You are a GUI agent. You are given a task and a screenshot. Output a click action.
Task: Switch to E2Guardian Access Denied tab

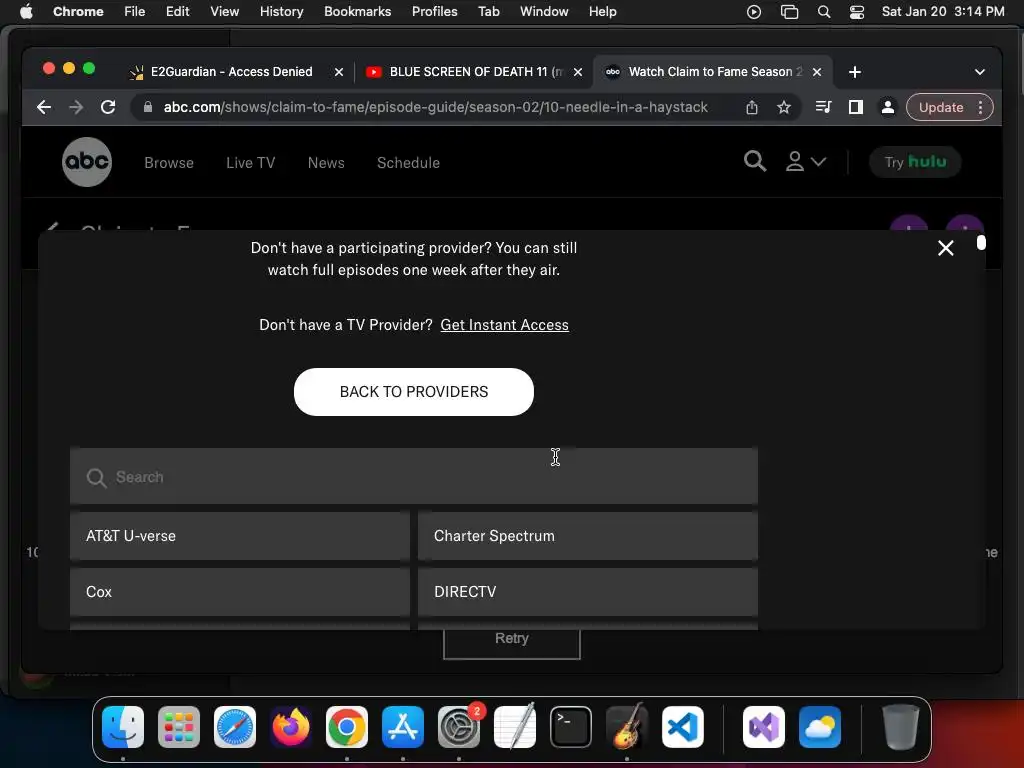(232, 72)
